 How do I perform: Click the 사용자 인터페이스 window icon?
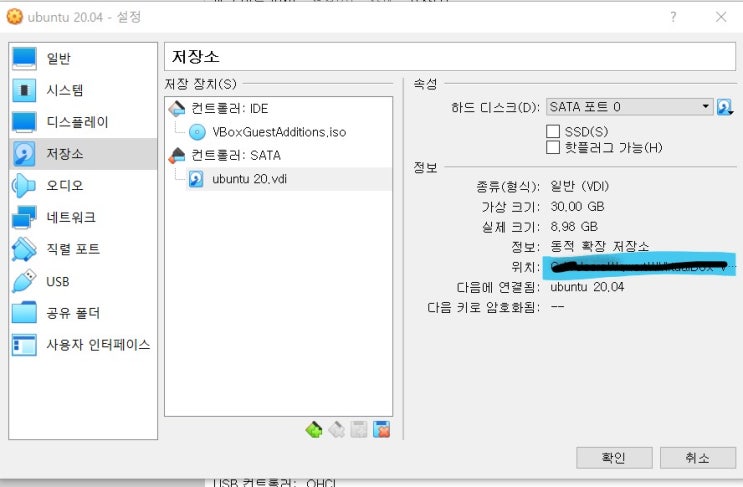click(24, 345)
